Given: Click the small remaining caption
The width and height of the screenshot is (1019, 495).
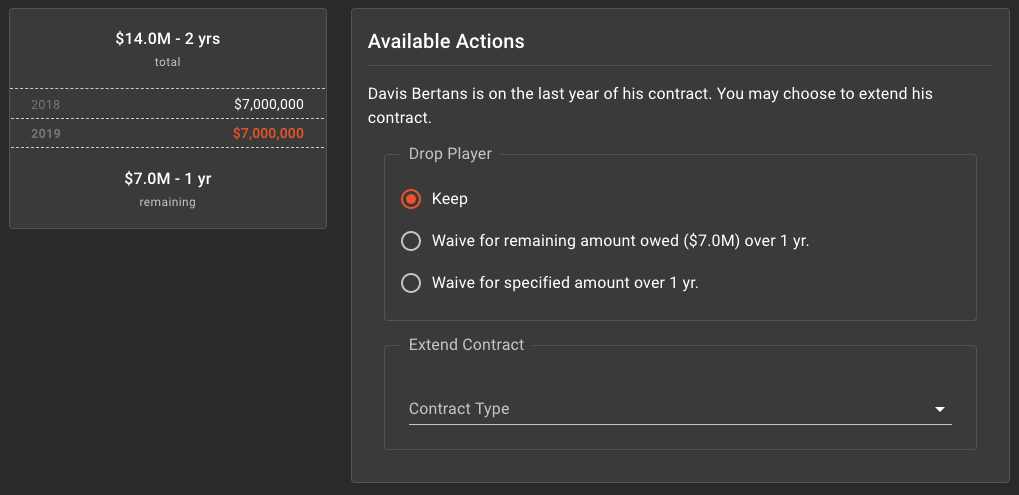Looking at the screenshot, I should [x=168, y=202].
